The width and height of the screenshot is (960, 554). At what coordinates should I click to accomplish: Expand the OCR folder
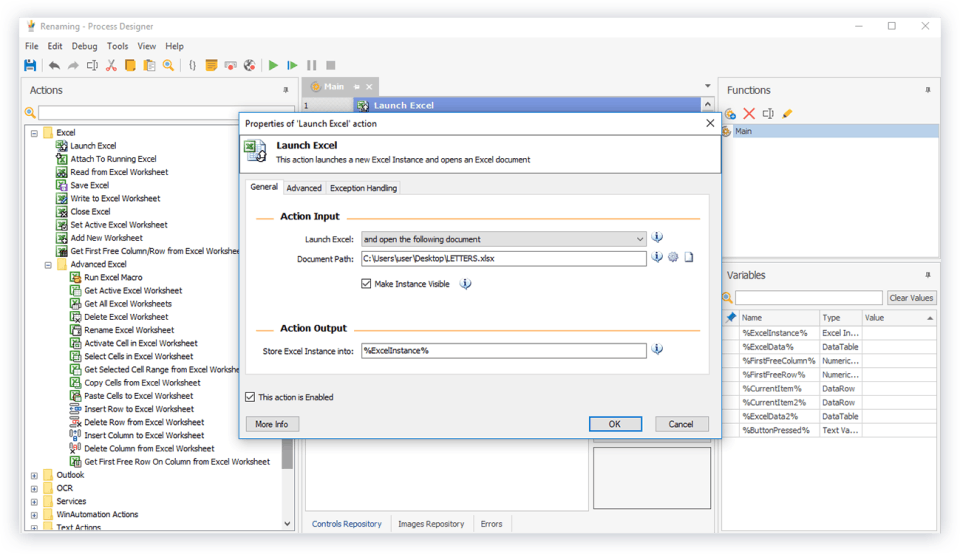pyautogui.click(x=34, y=489)
